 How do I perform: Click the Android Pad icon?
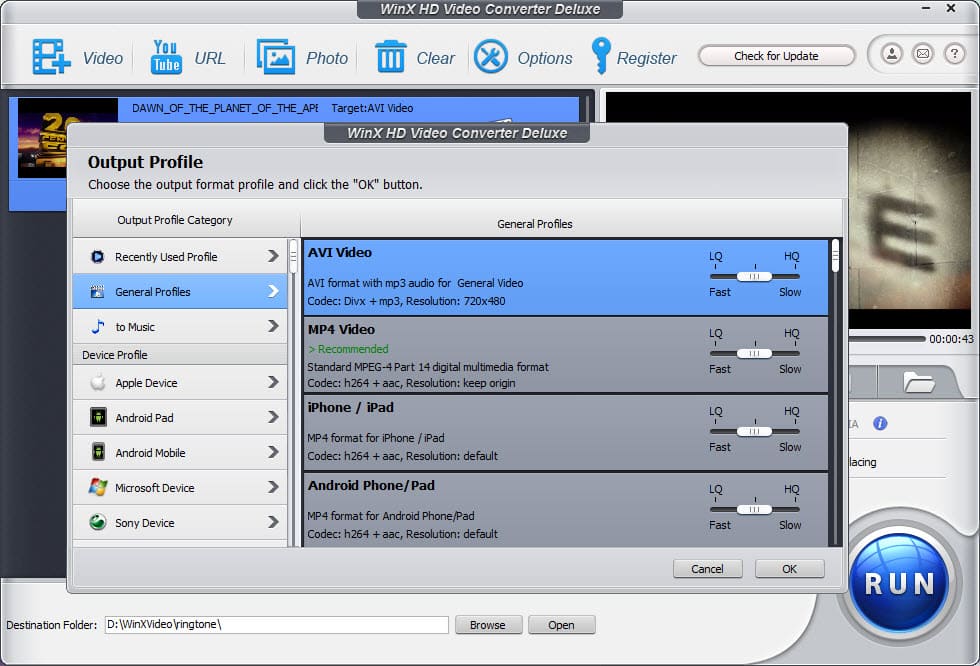point(98,417)
